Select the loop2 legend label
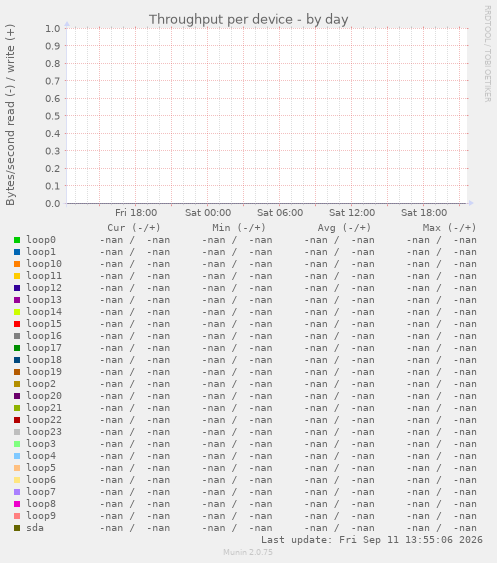 pos(41,384)
